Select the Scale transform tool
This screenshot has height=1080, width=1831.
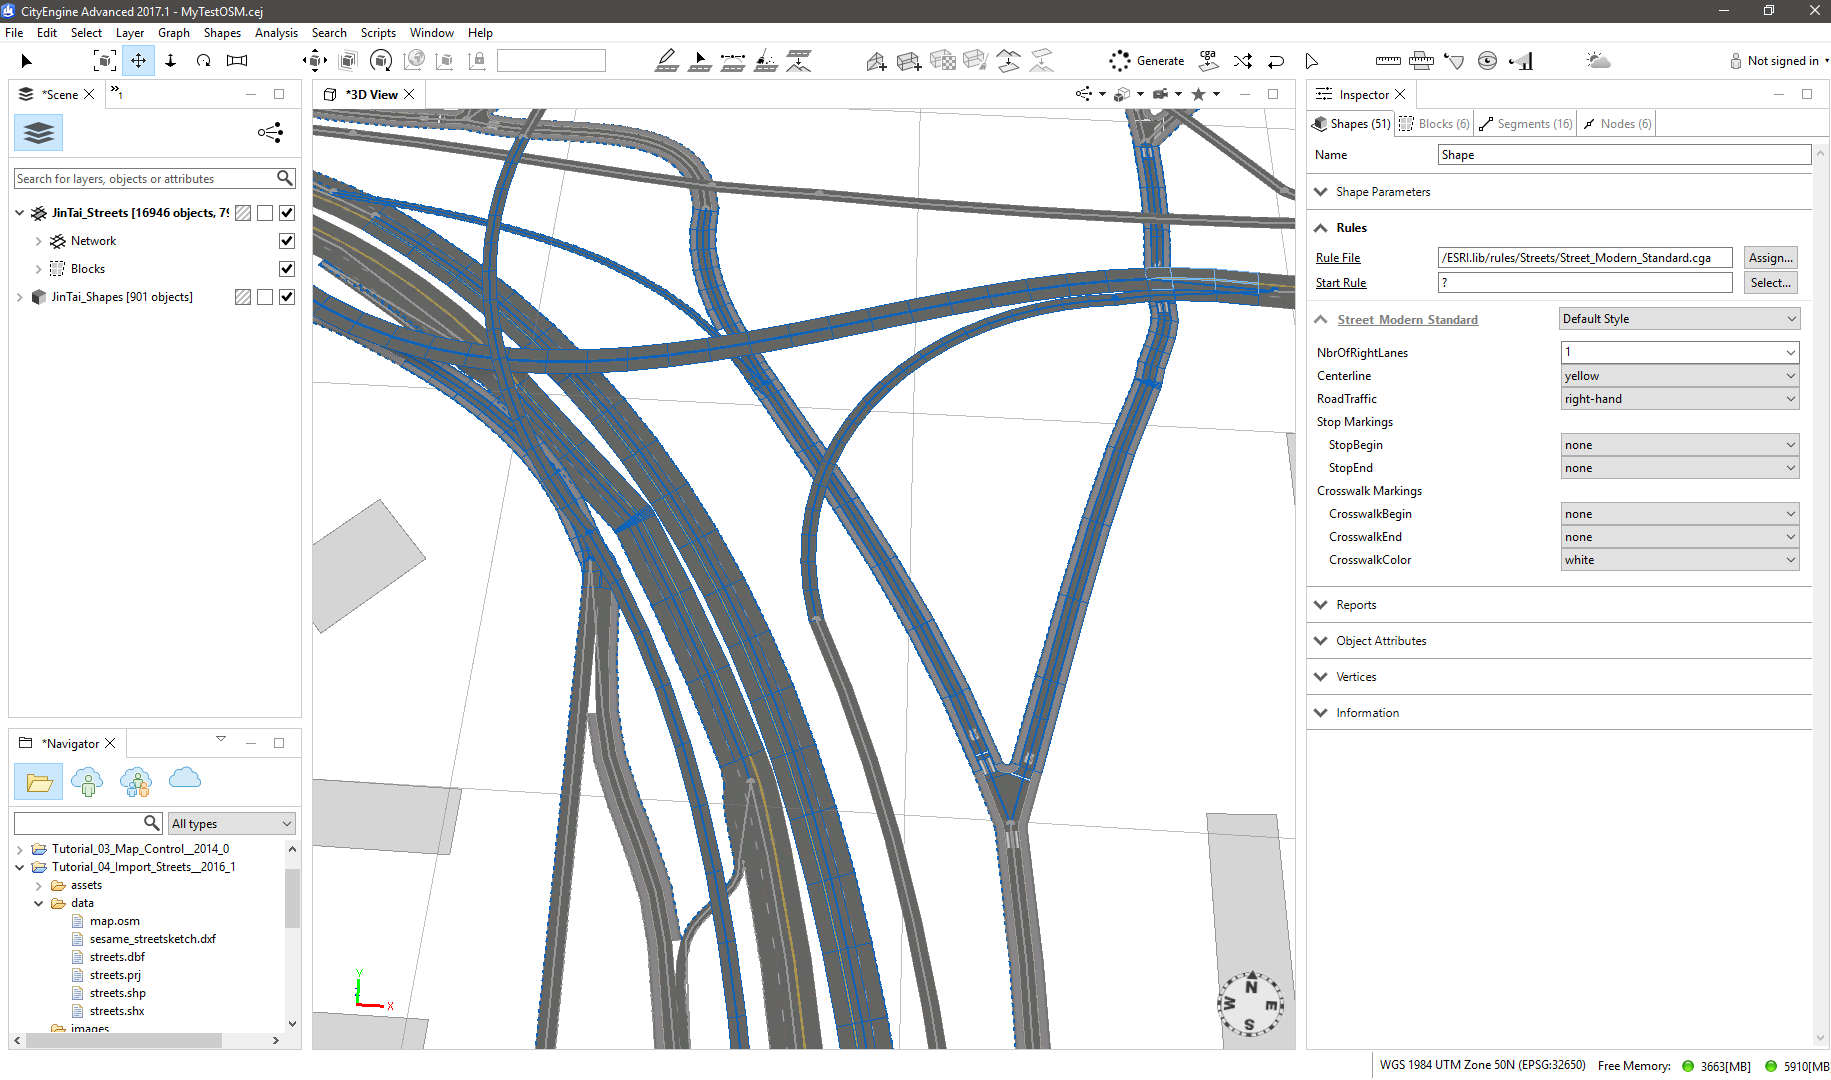(x=348, y=61)
